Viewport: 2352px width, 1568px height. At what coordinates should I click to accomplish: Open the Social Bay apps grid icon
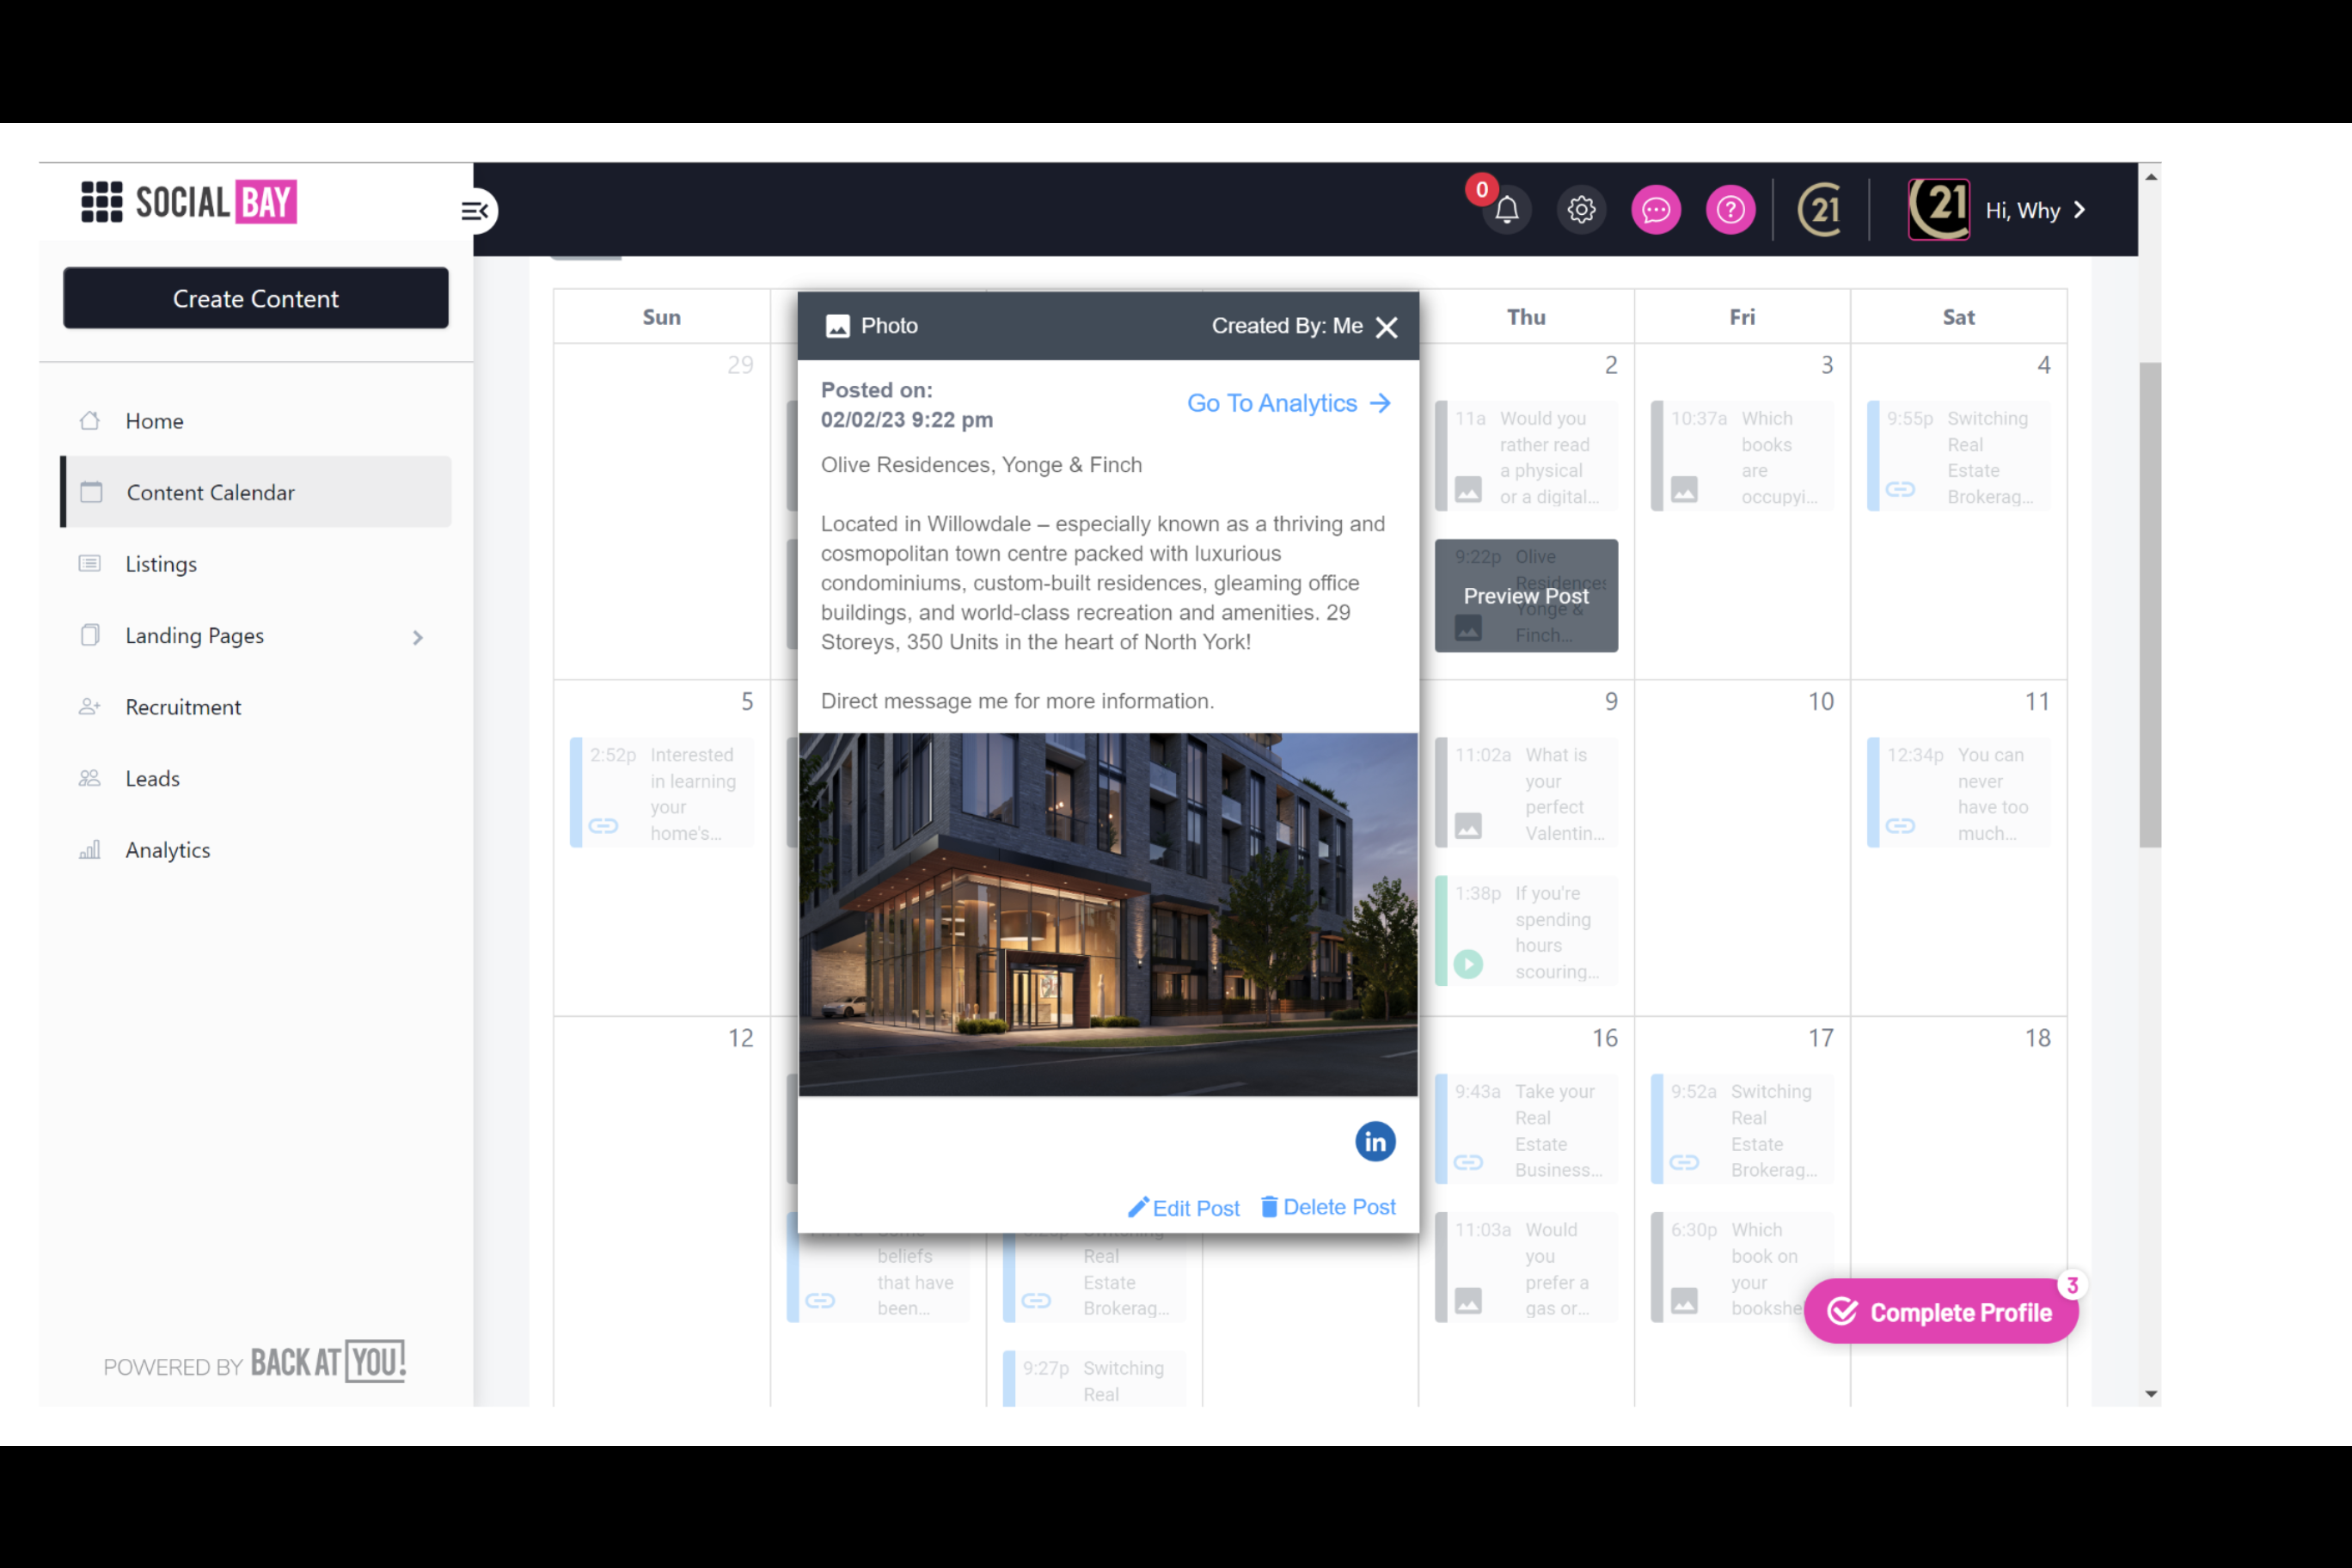pyautogui.click(x=101, y=202)
